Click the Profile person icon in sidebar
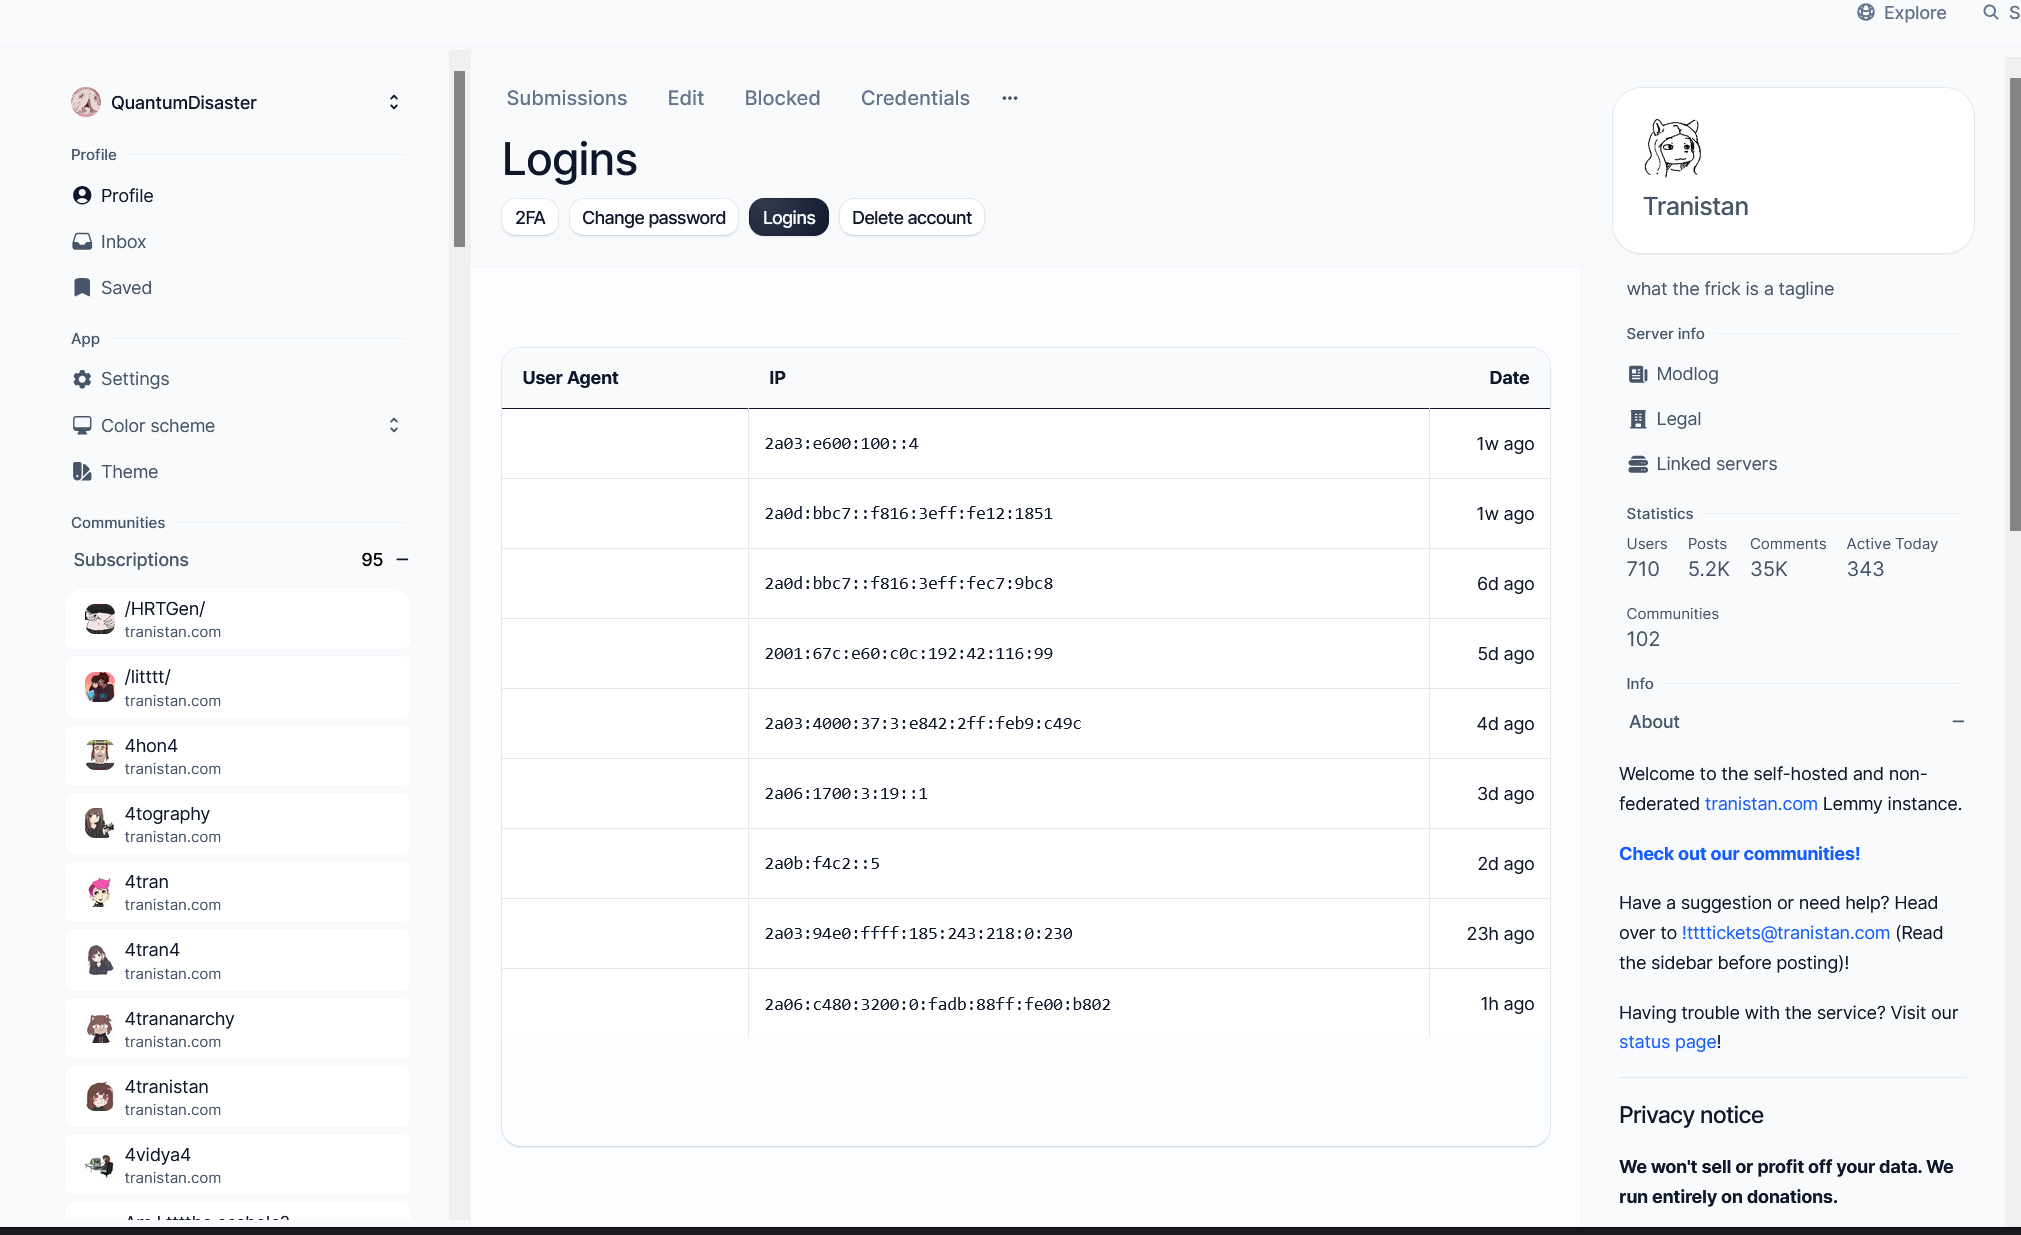 pos(82,196)
